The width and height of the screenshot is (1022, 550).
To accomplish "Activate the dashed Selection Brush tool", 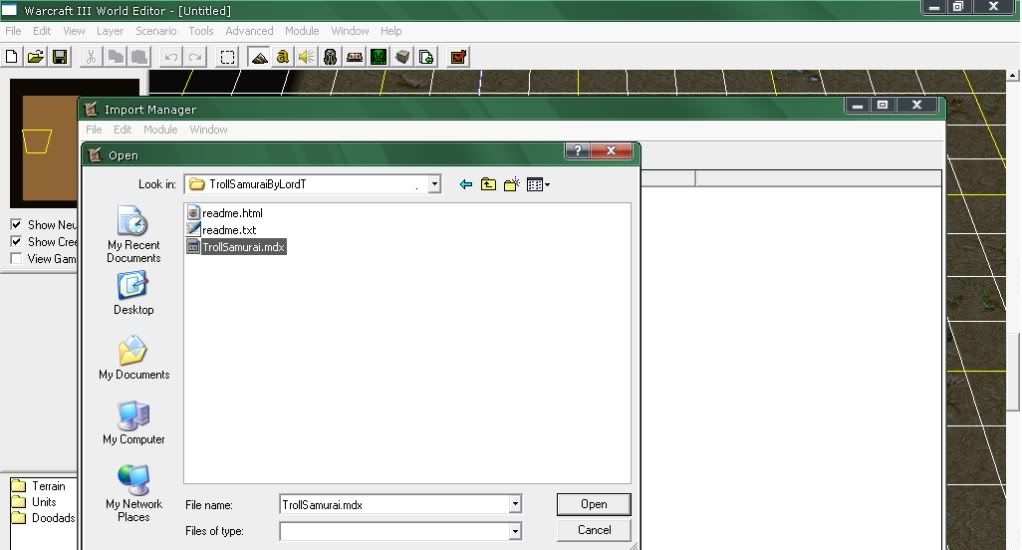I will pos(227,57).
